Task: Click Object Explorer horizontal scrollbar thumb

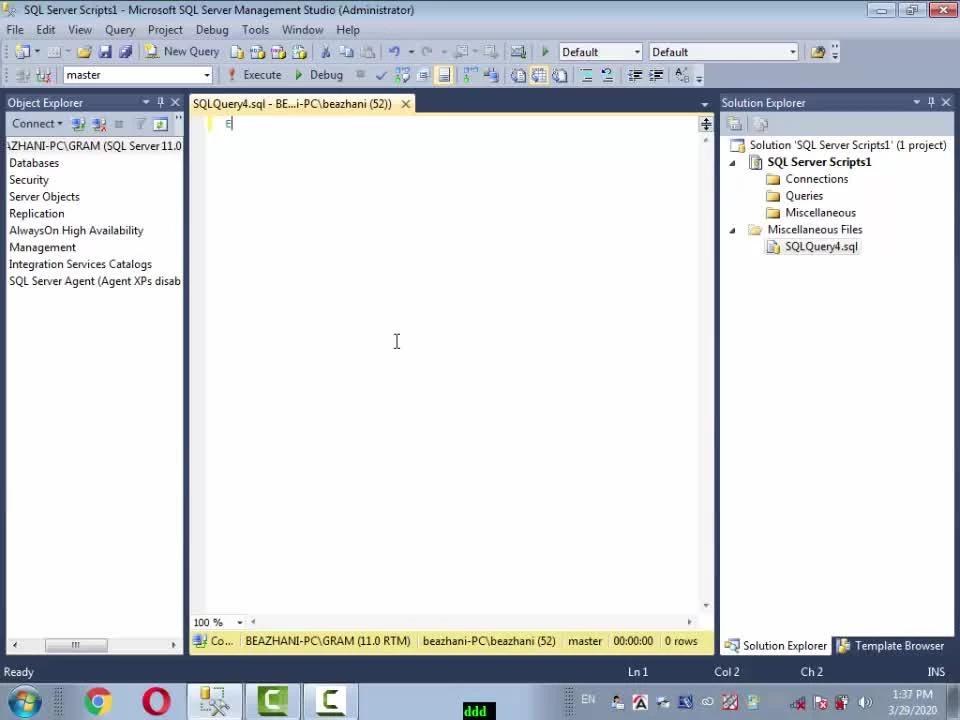Action: tap(76, 645)
